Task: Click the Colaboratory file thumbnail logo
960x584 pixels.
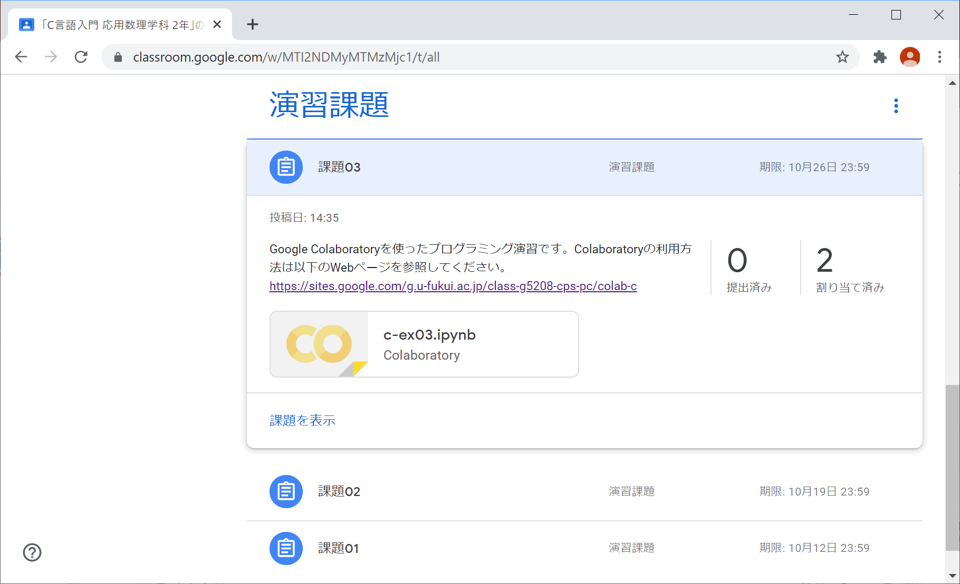Action: (x=319, y=344)
